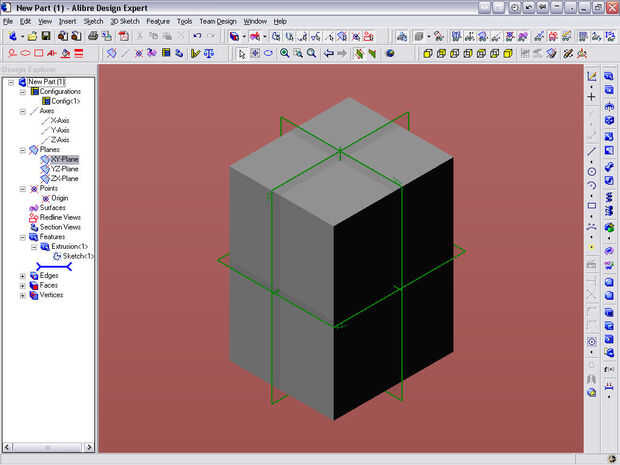Image resolution: width=620 pixels, height=465 pixels.
Task: Select the XY-Plane in the tree
Action: [x=64, y=160]
